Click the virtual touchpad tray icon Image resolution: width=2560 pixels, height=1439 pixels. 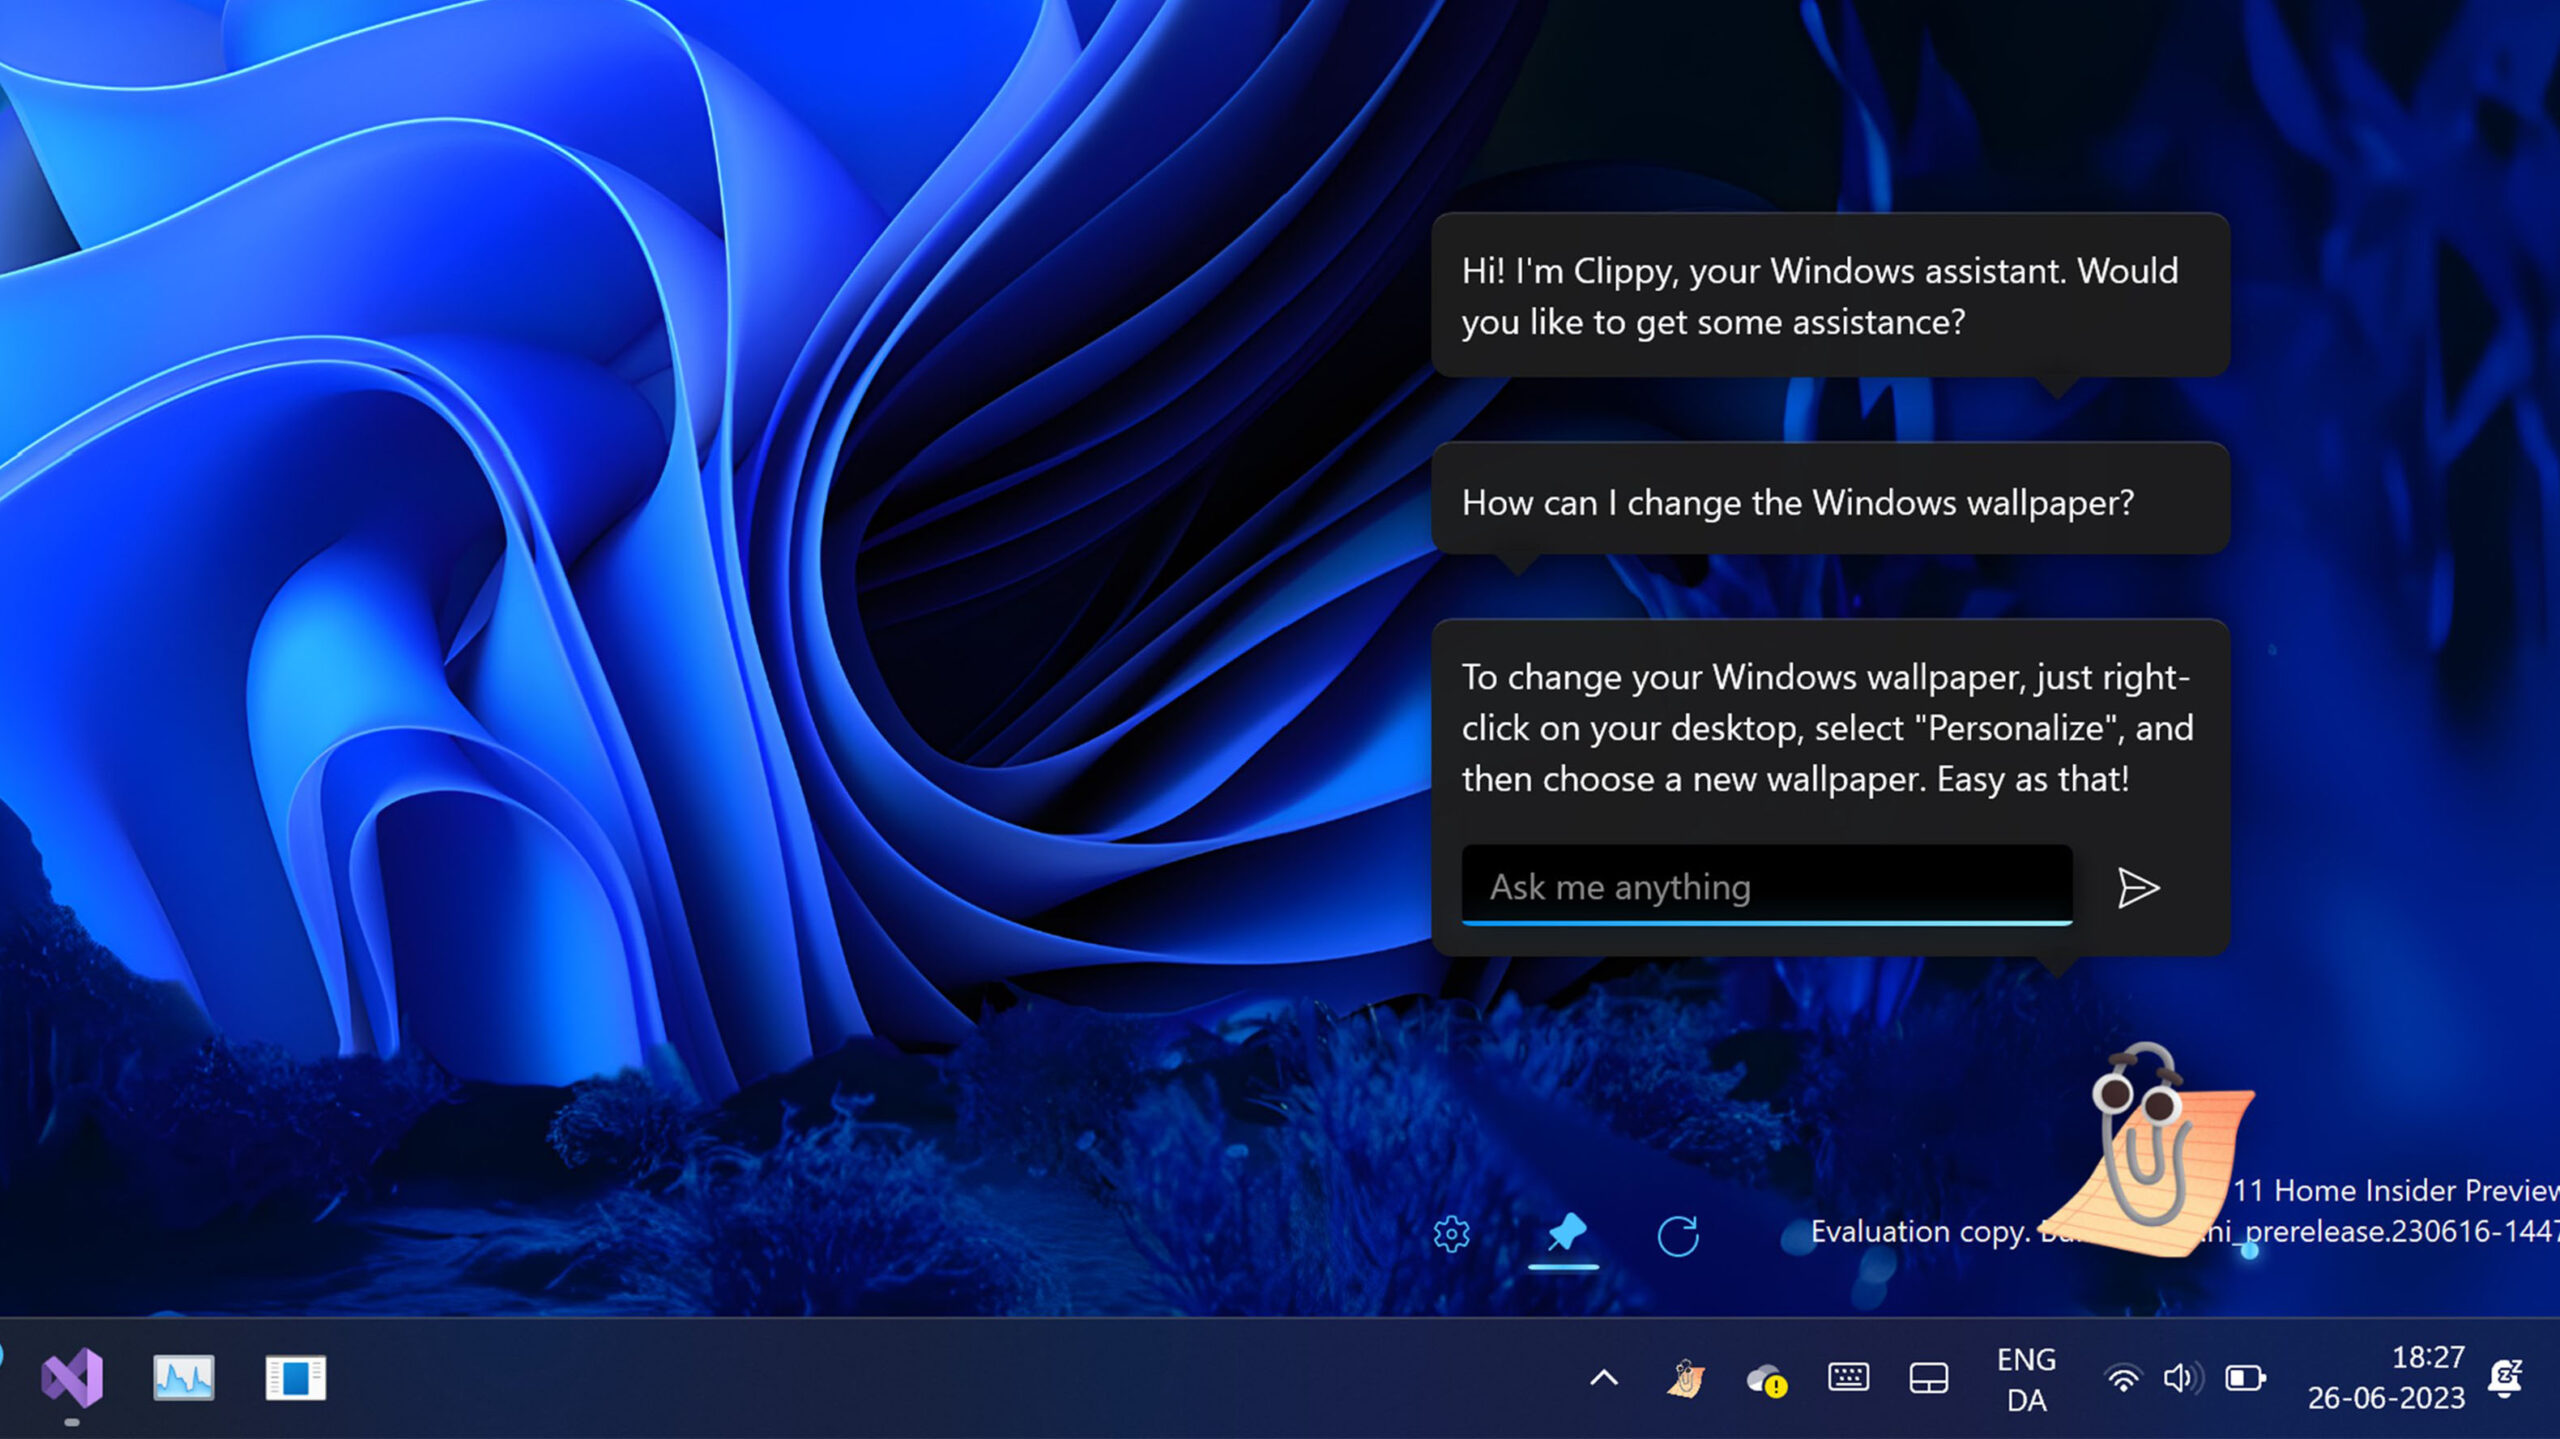tap(1928, 1378)
